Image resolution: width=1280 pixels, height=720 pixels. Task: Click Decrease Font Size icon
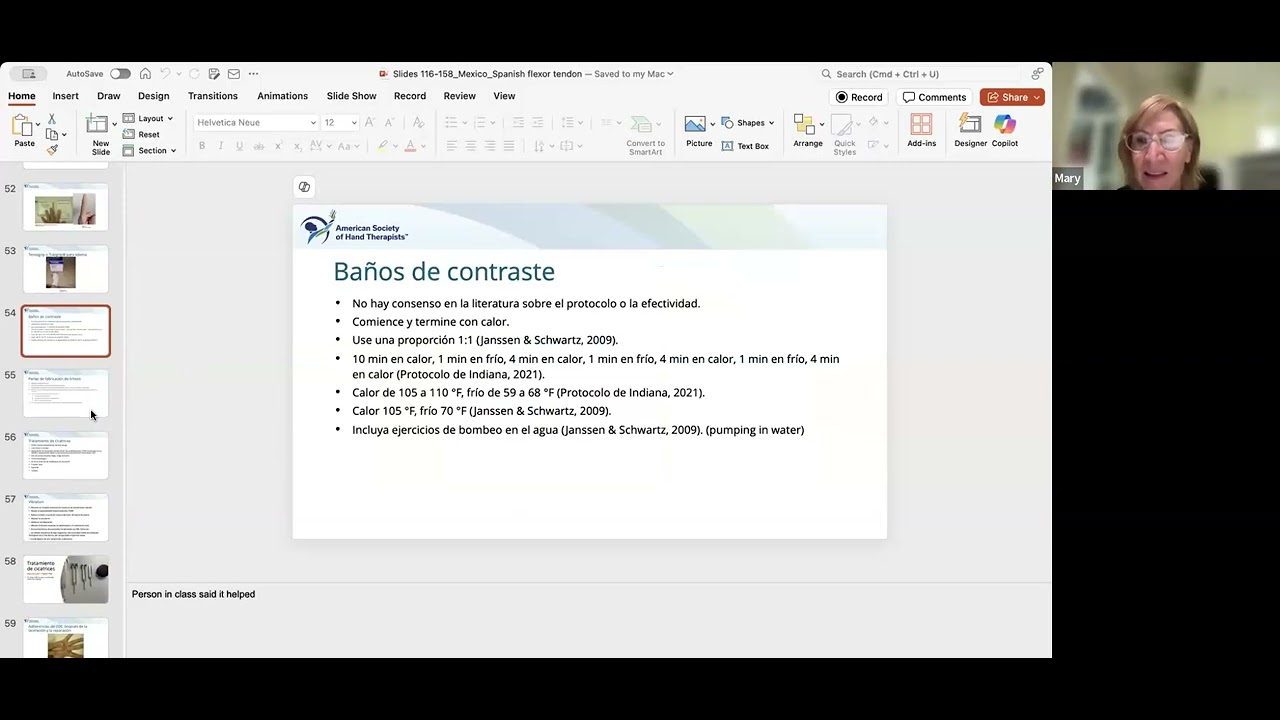pos(389,122)
